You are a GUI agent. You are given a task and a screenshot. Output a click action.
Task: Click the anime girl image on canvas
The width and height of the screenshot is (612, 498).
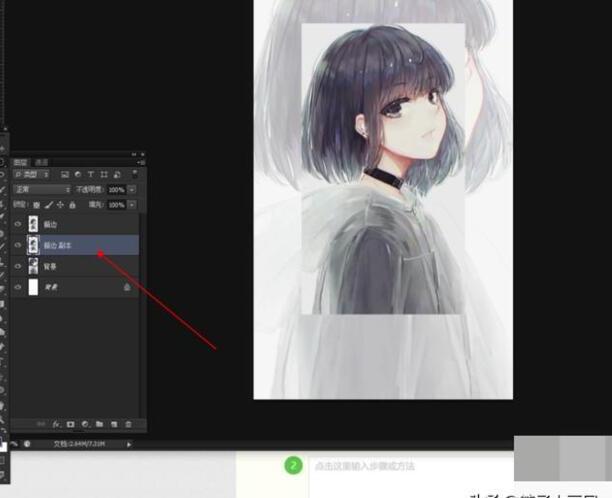coord(383,199)
